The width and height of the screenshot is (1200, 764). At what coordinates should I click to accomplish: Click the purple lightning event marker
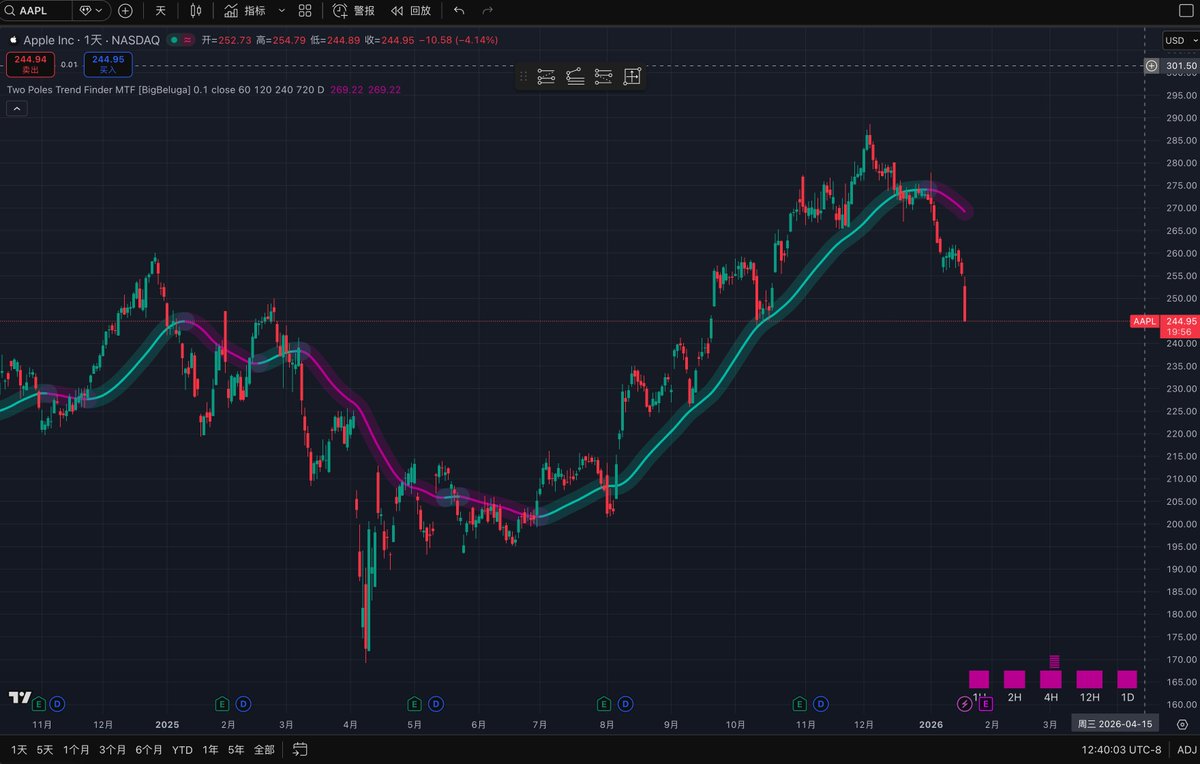[964, 704]
